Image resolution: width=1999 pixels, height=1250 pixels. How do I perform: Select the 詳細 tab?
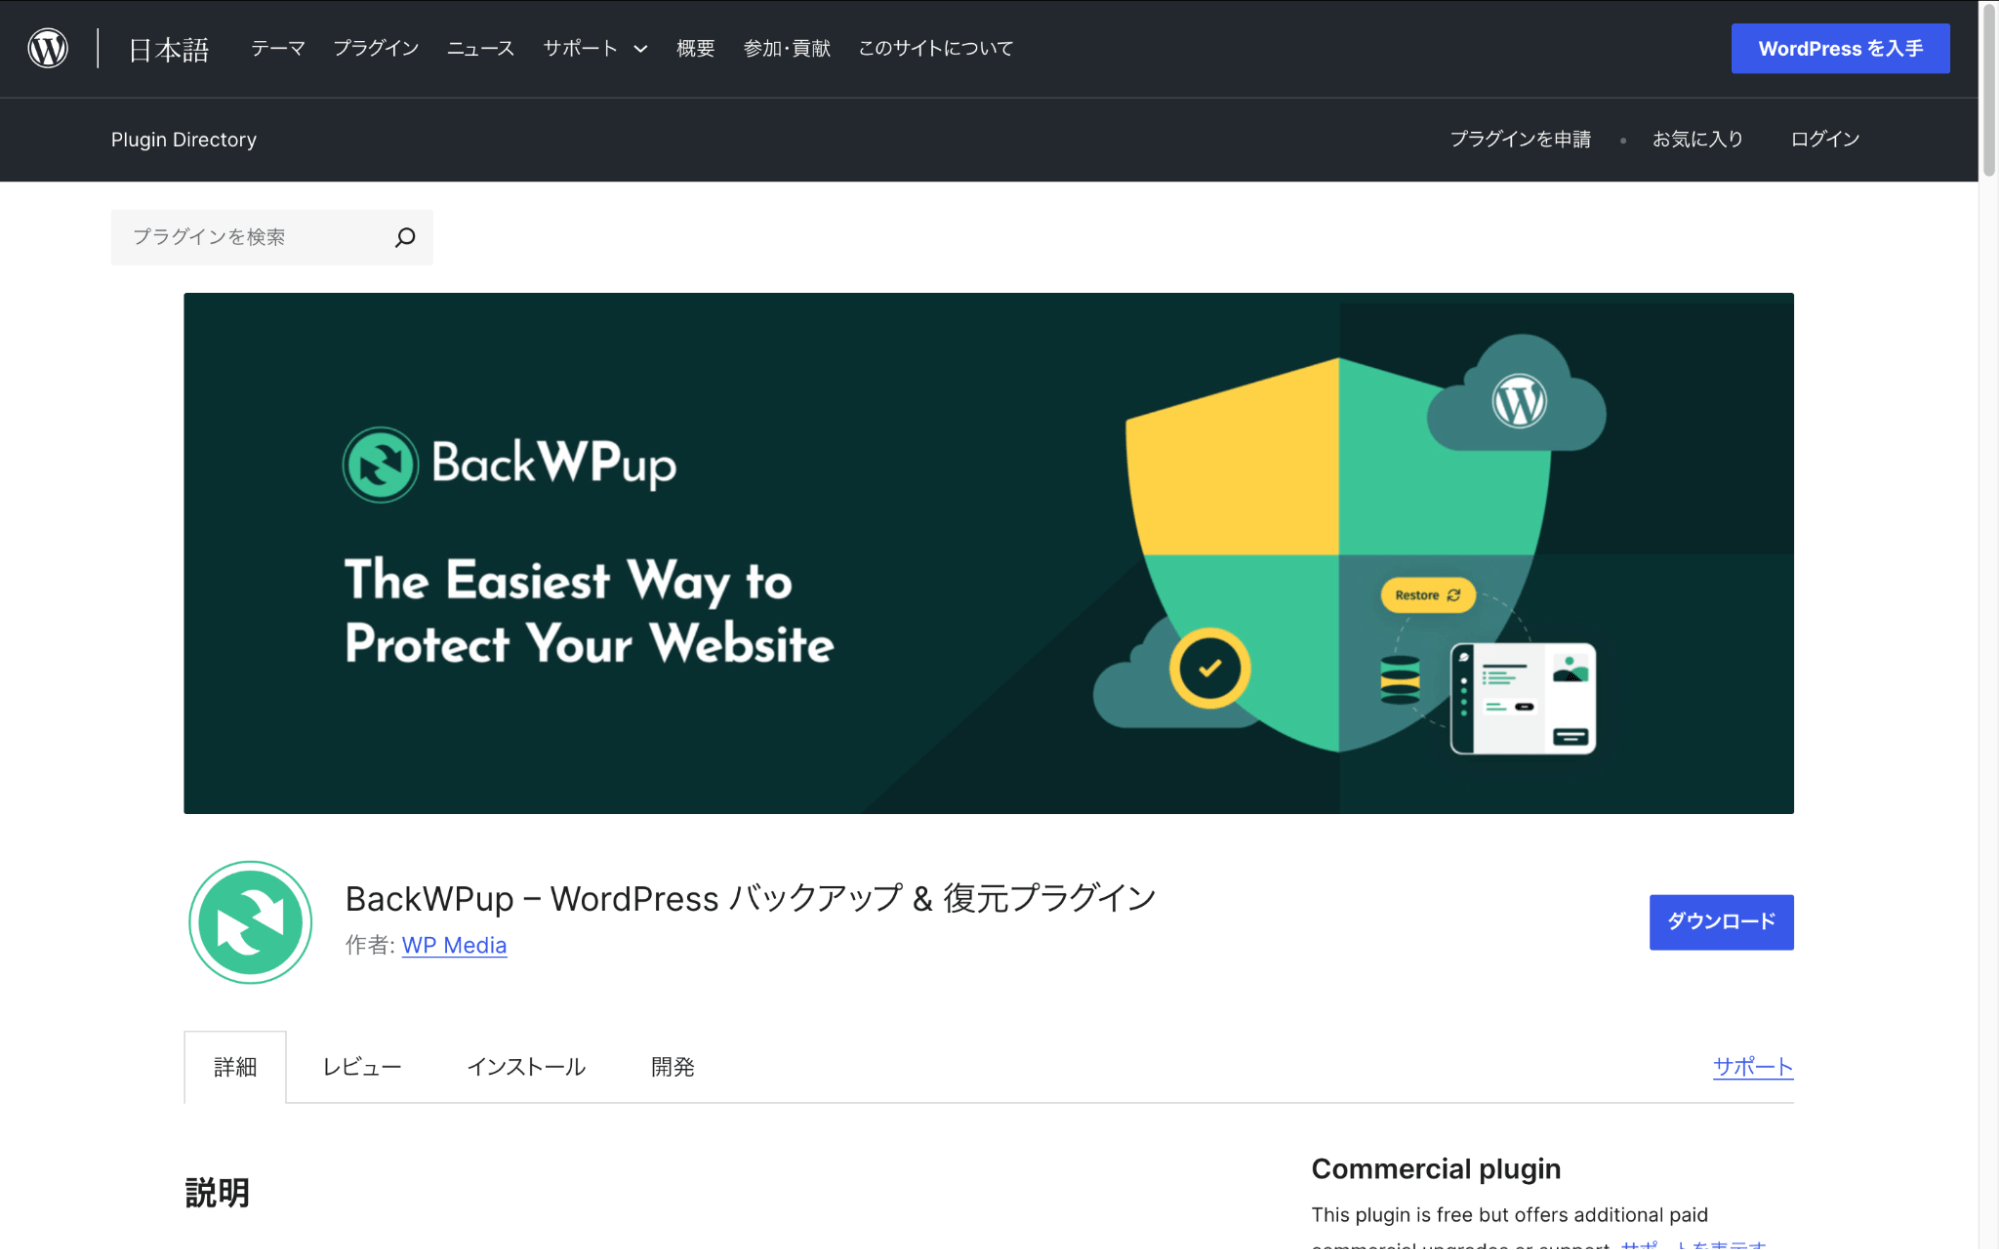pyautogui.click(x=234, y=1066)
